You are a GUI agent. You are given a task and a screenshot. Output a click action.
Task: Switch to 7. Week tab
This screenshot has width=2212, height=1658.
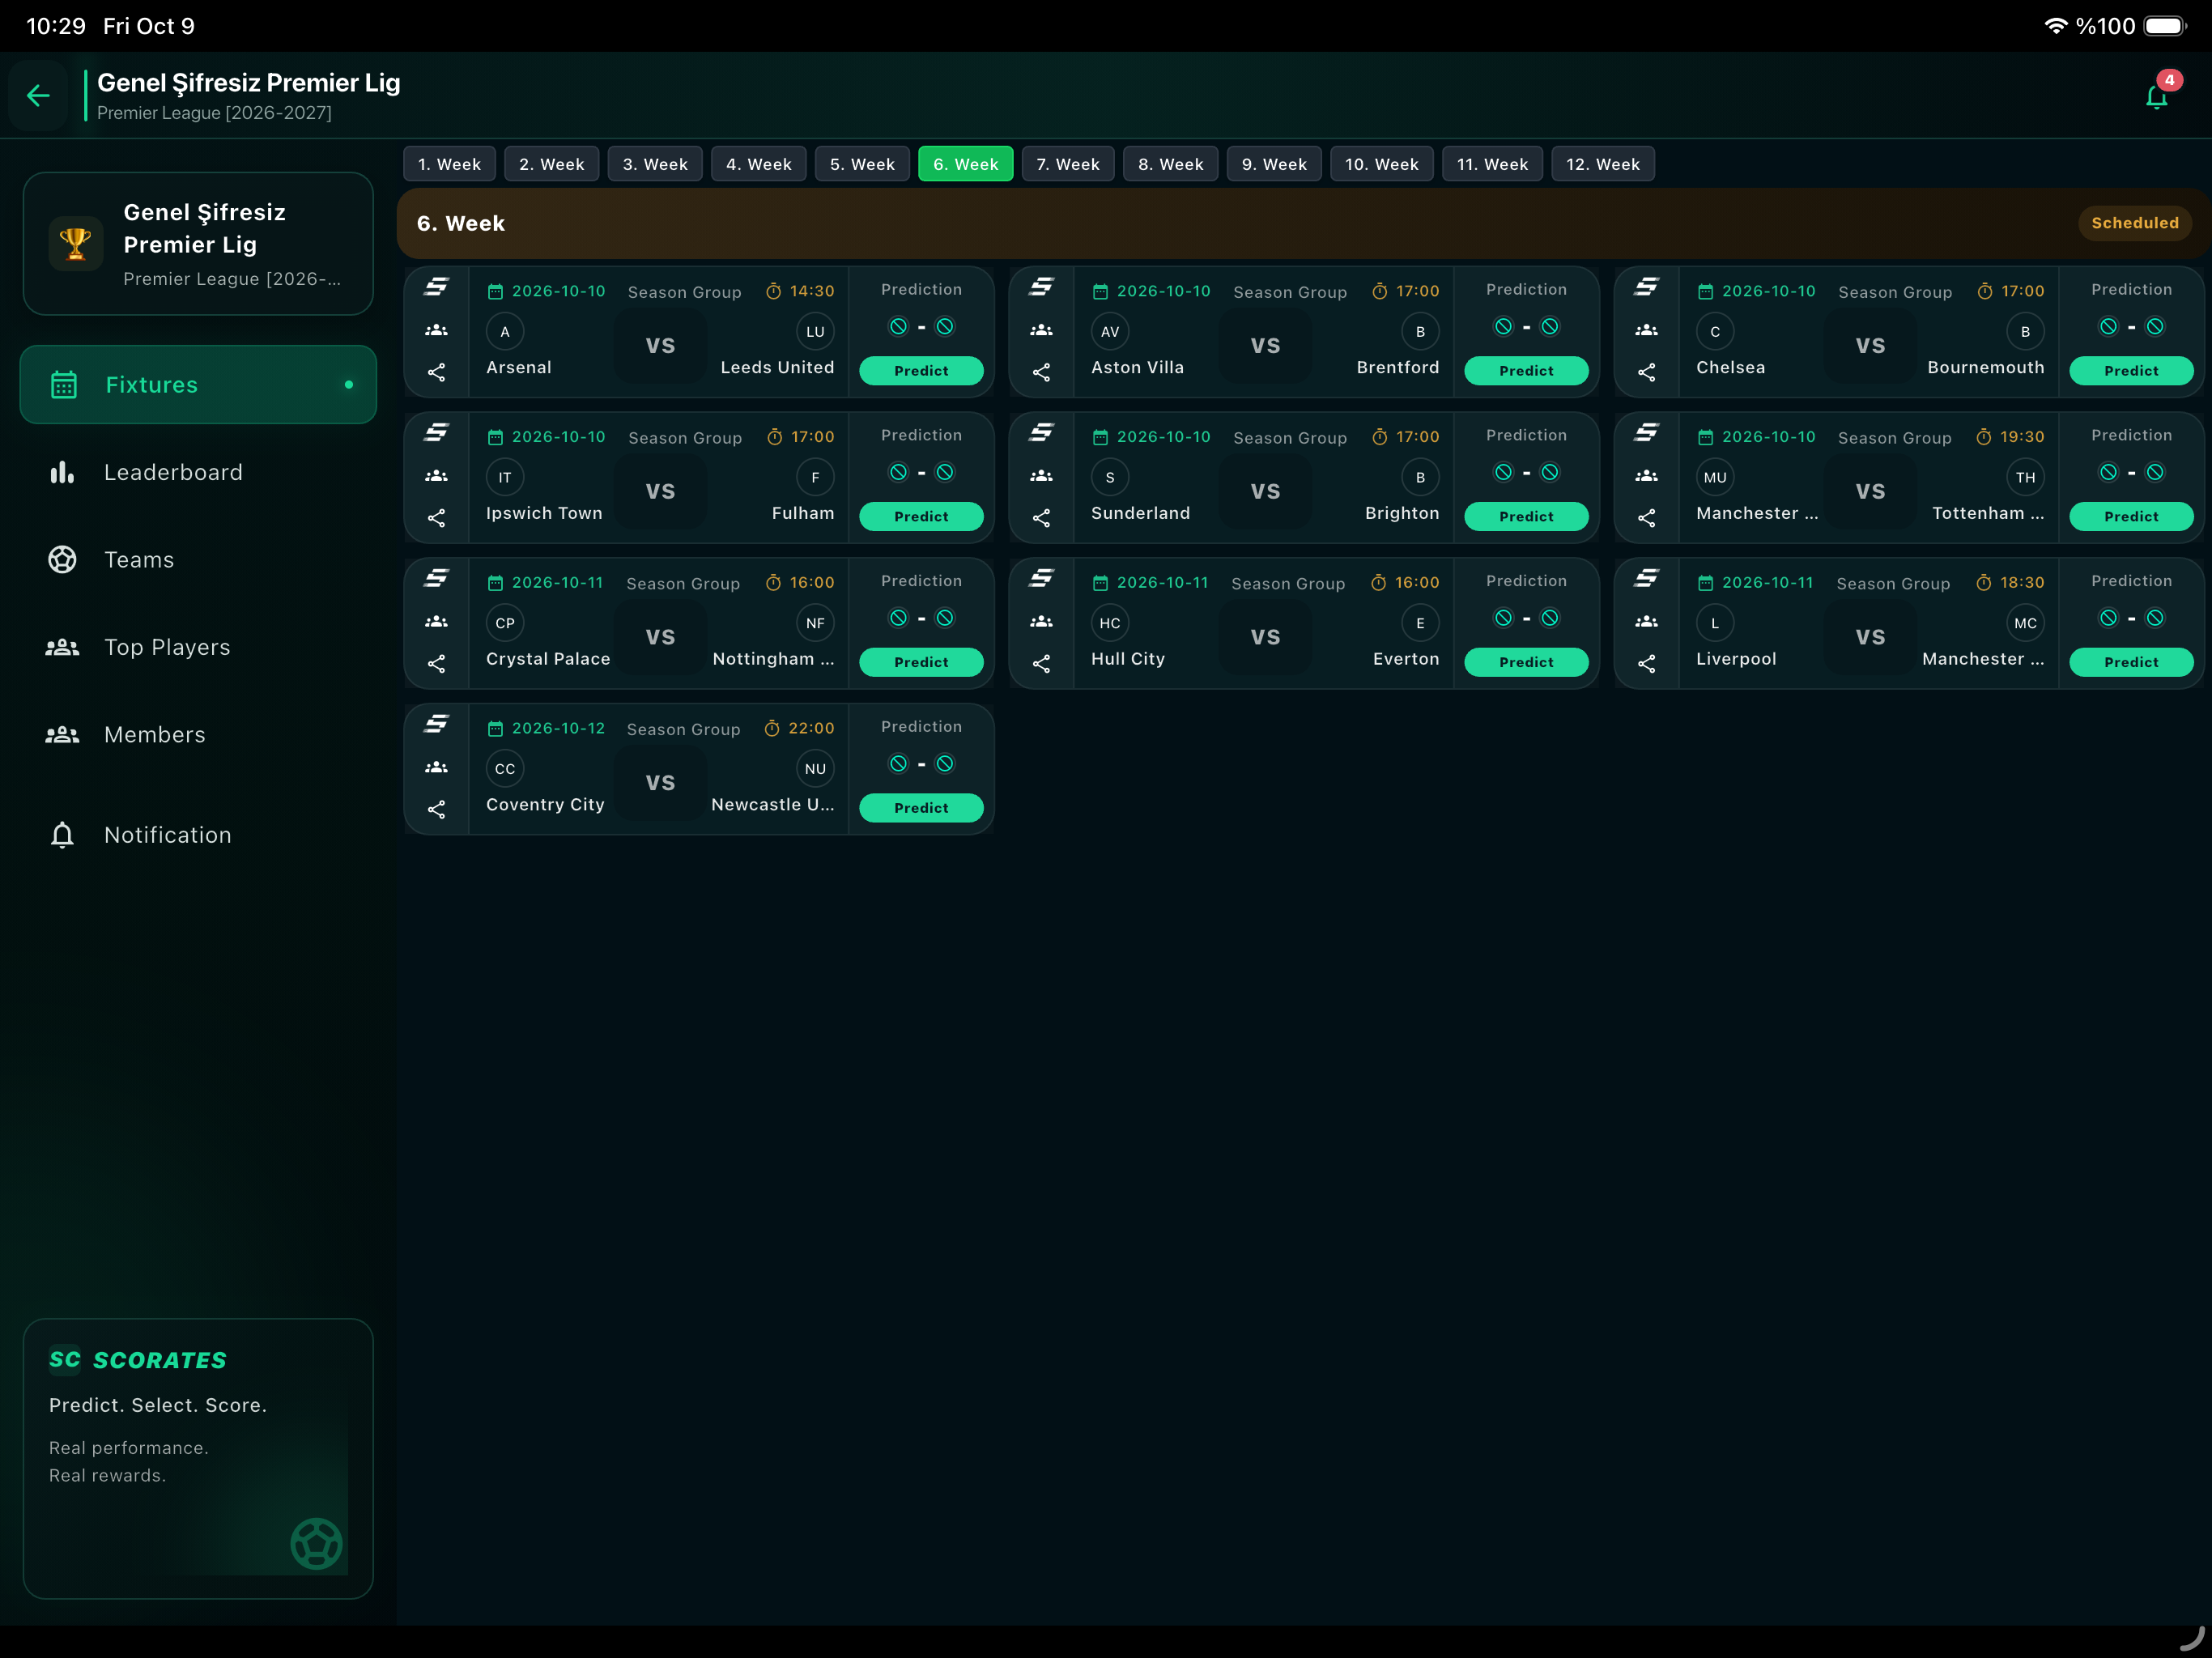point(1067,164)
